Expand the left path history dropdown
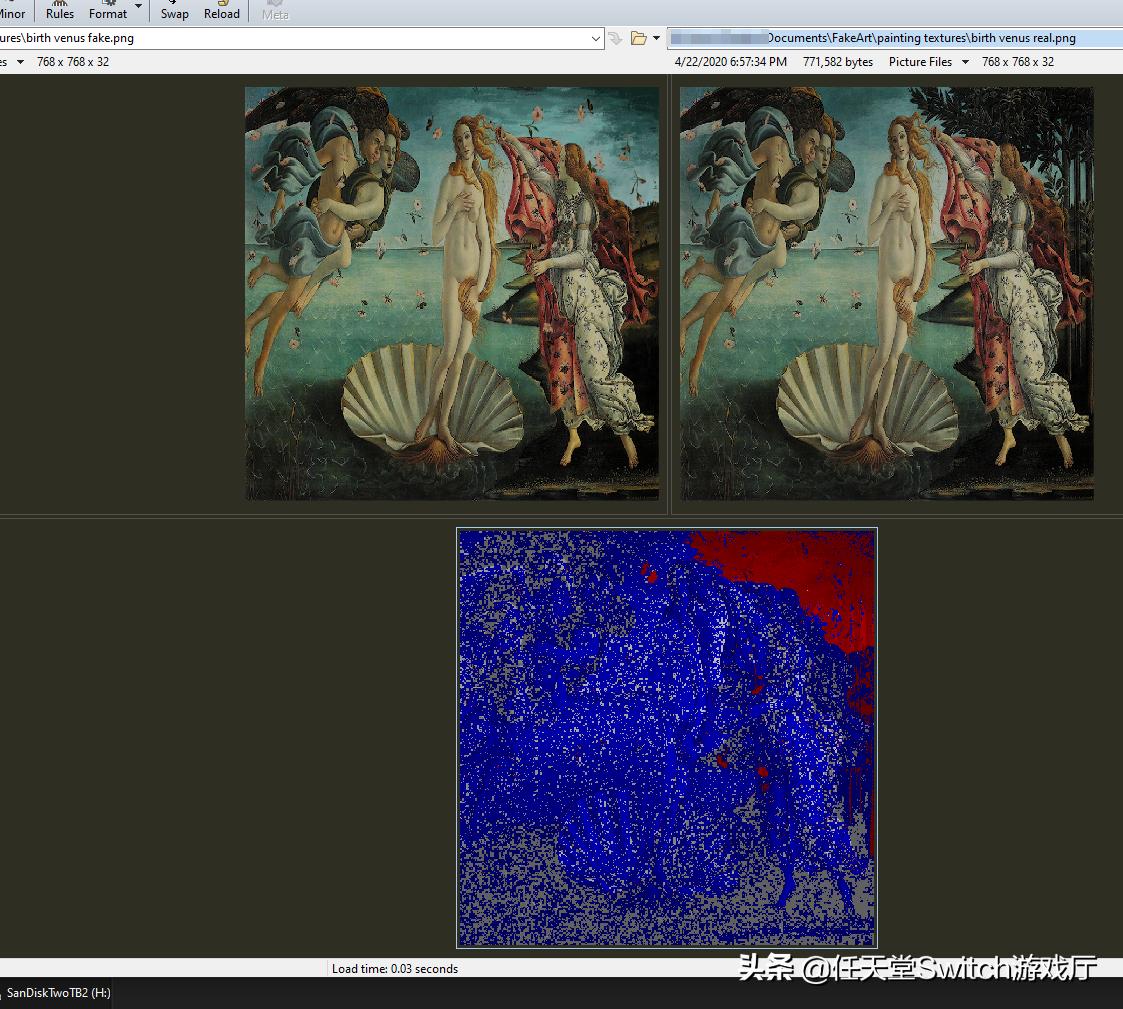Screen dimensions: 1123x1009 click(596, 39)
